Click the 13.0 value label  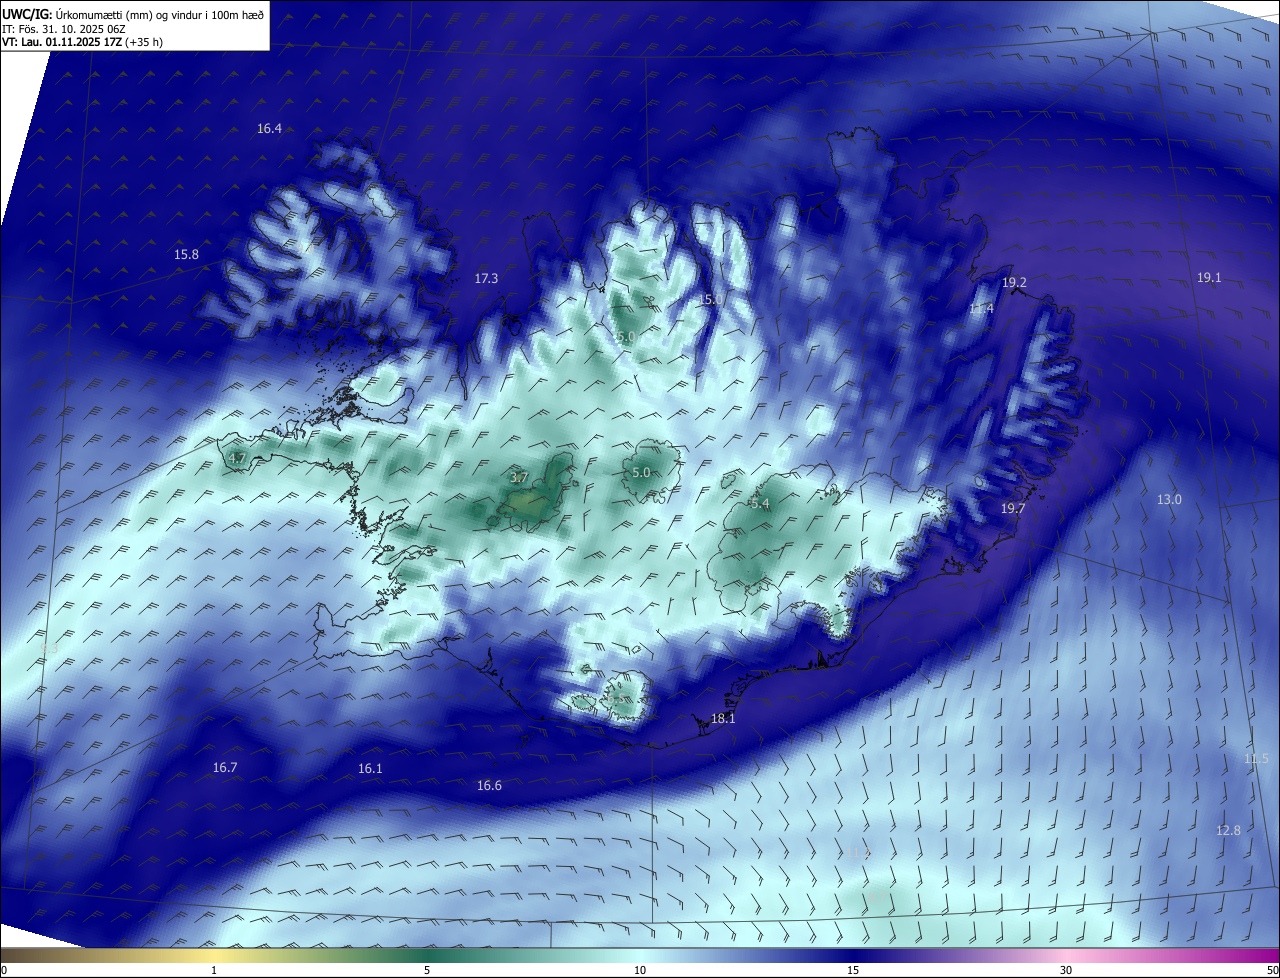(1169, 499)
